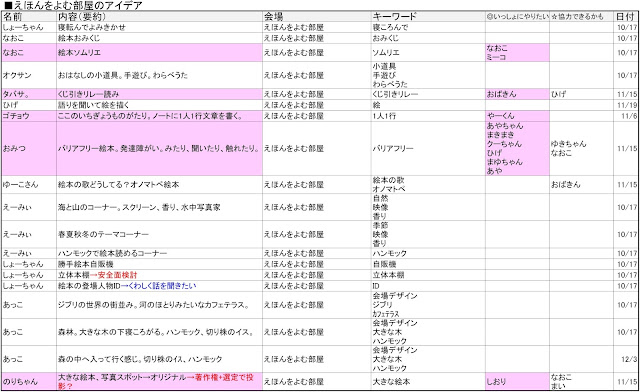Screen dimensions: 640x392
Task: Select the name cell のりちゃん
Action: point(29,381)
